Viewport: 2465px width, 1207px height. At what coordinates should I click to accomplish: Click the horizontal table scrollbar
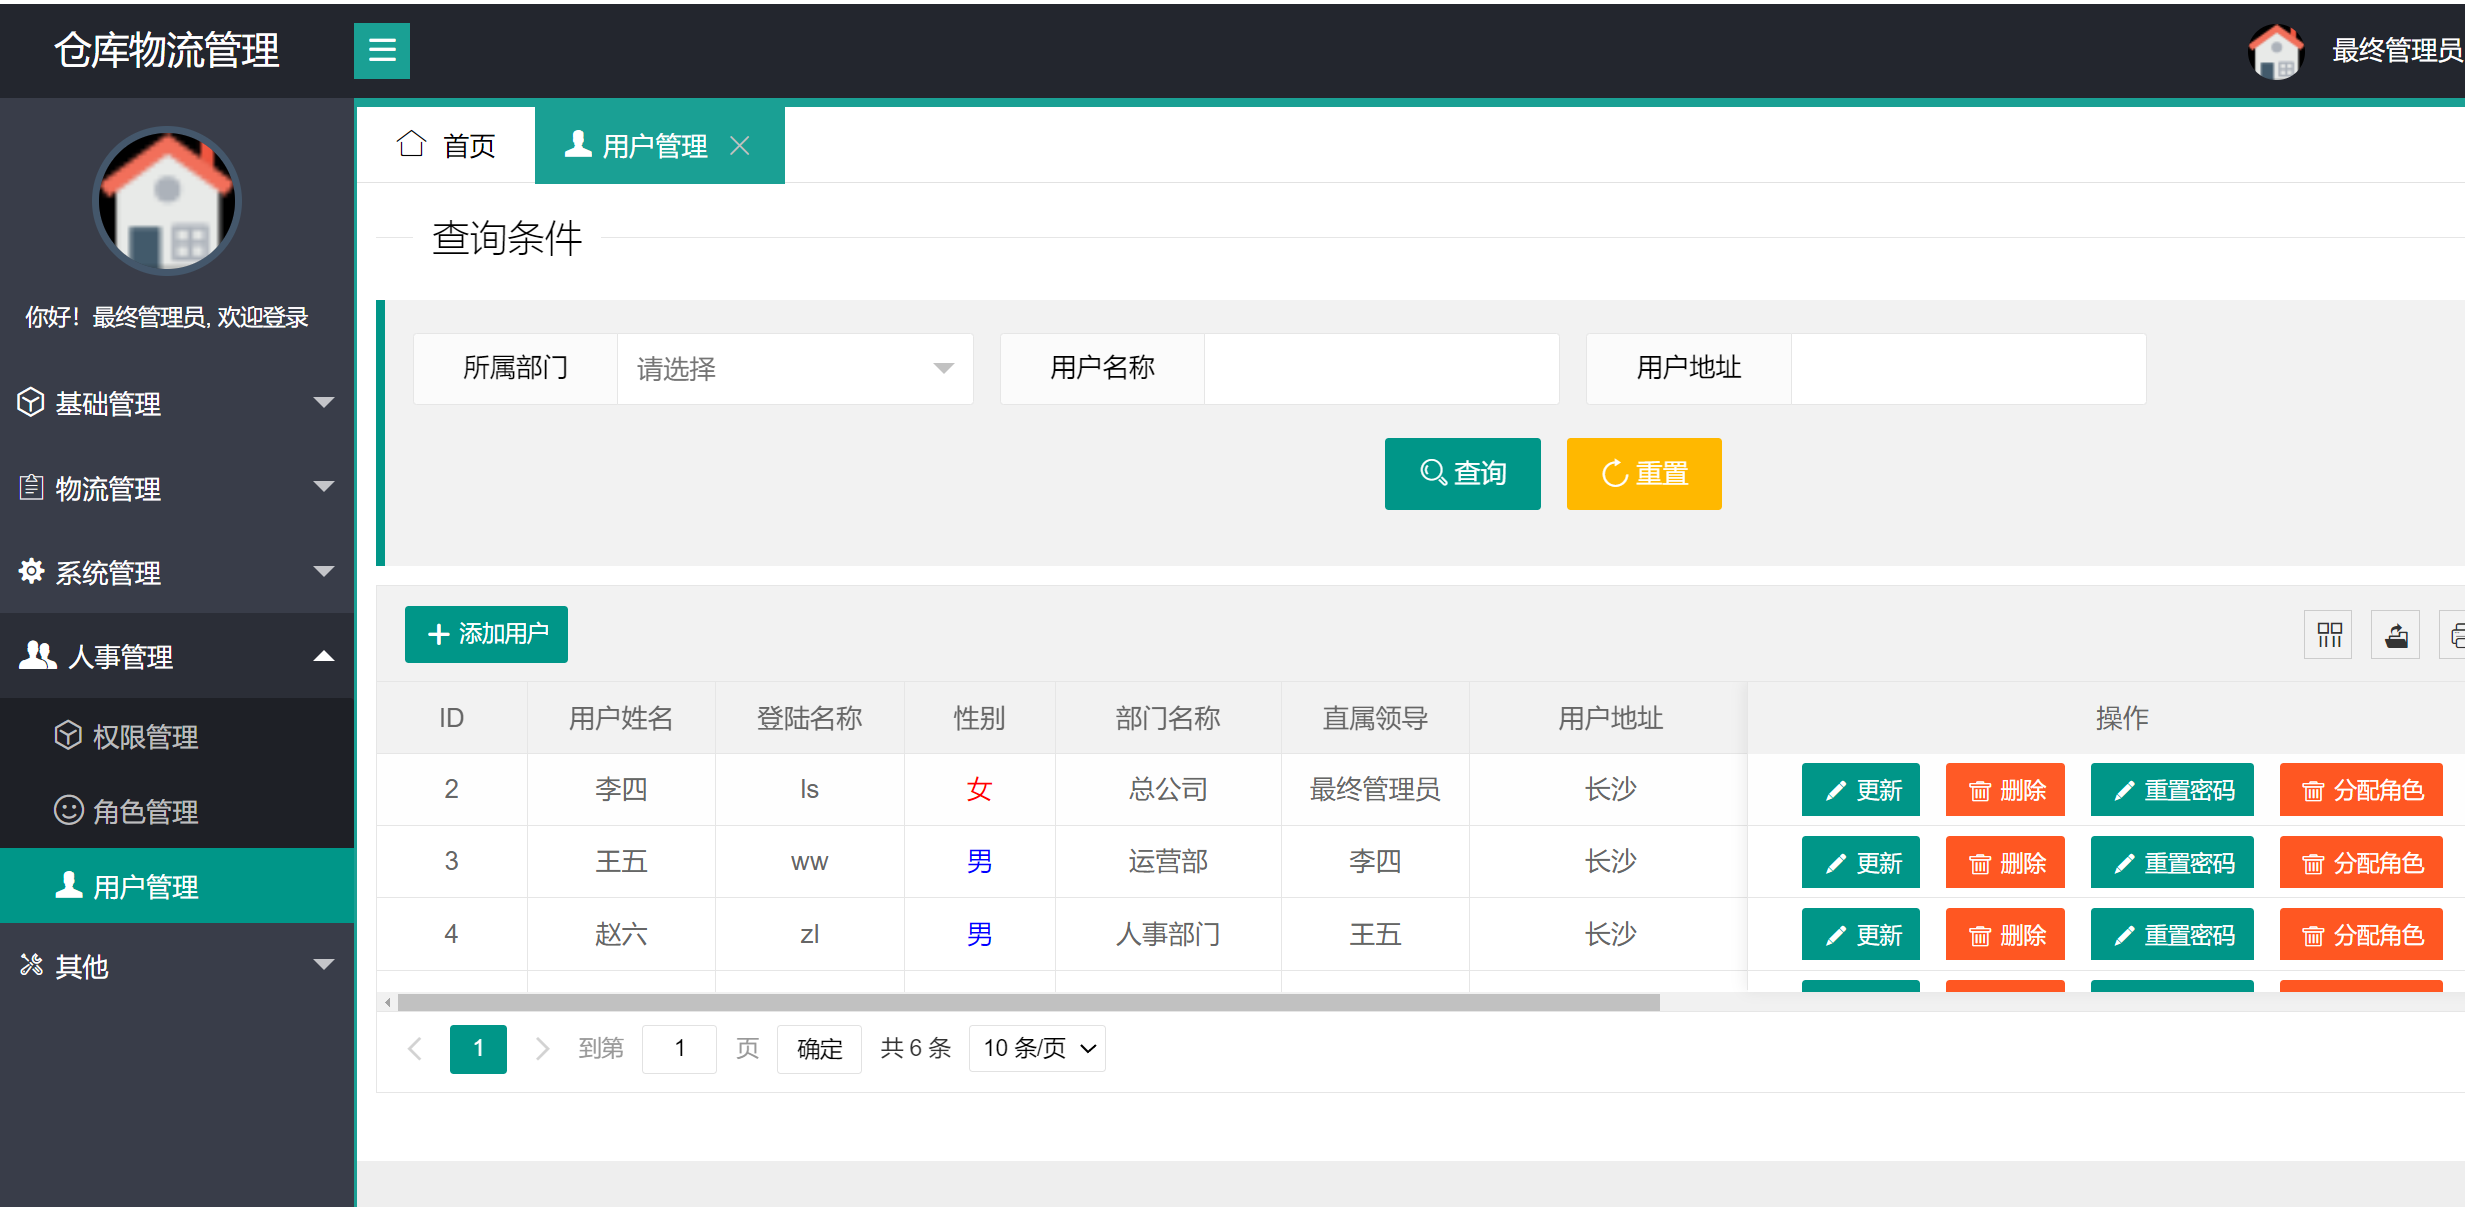1028,1002
